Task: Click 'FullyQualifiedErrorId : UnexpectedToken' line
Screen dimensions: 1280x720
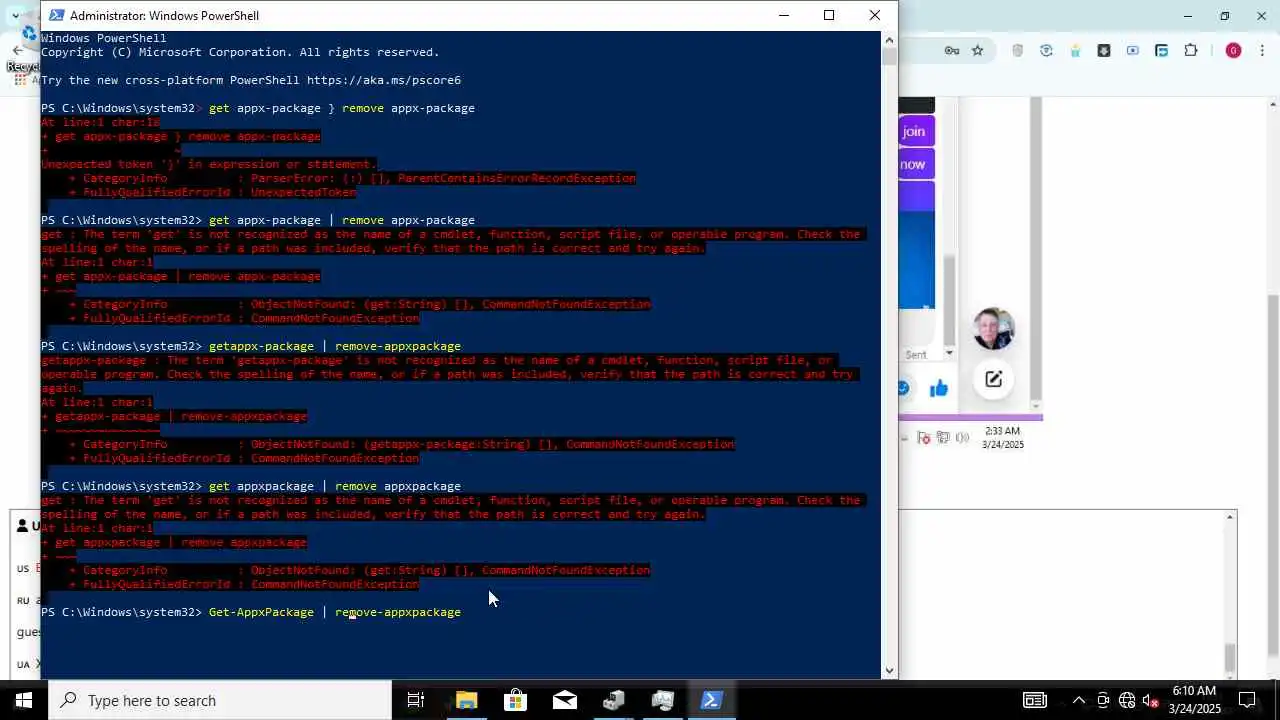Action: (212, 192)
